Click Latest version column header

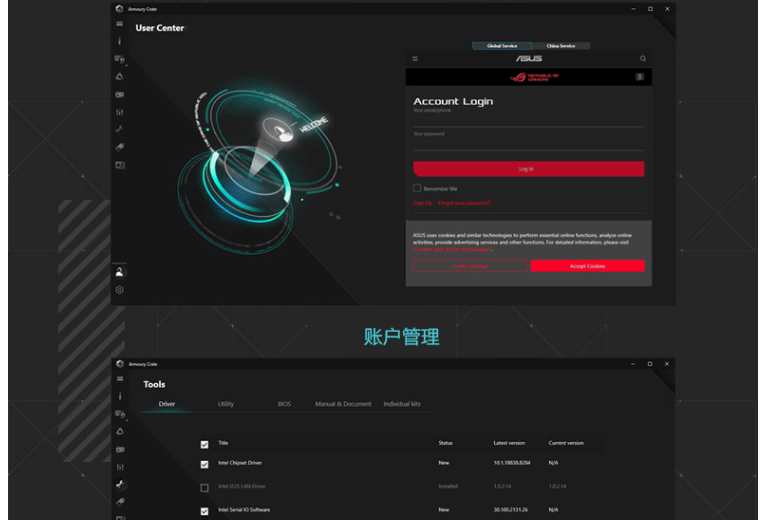point(509,443)
